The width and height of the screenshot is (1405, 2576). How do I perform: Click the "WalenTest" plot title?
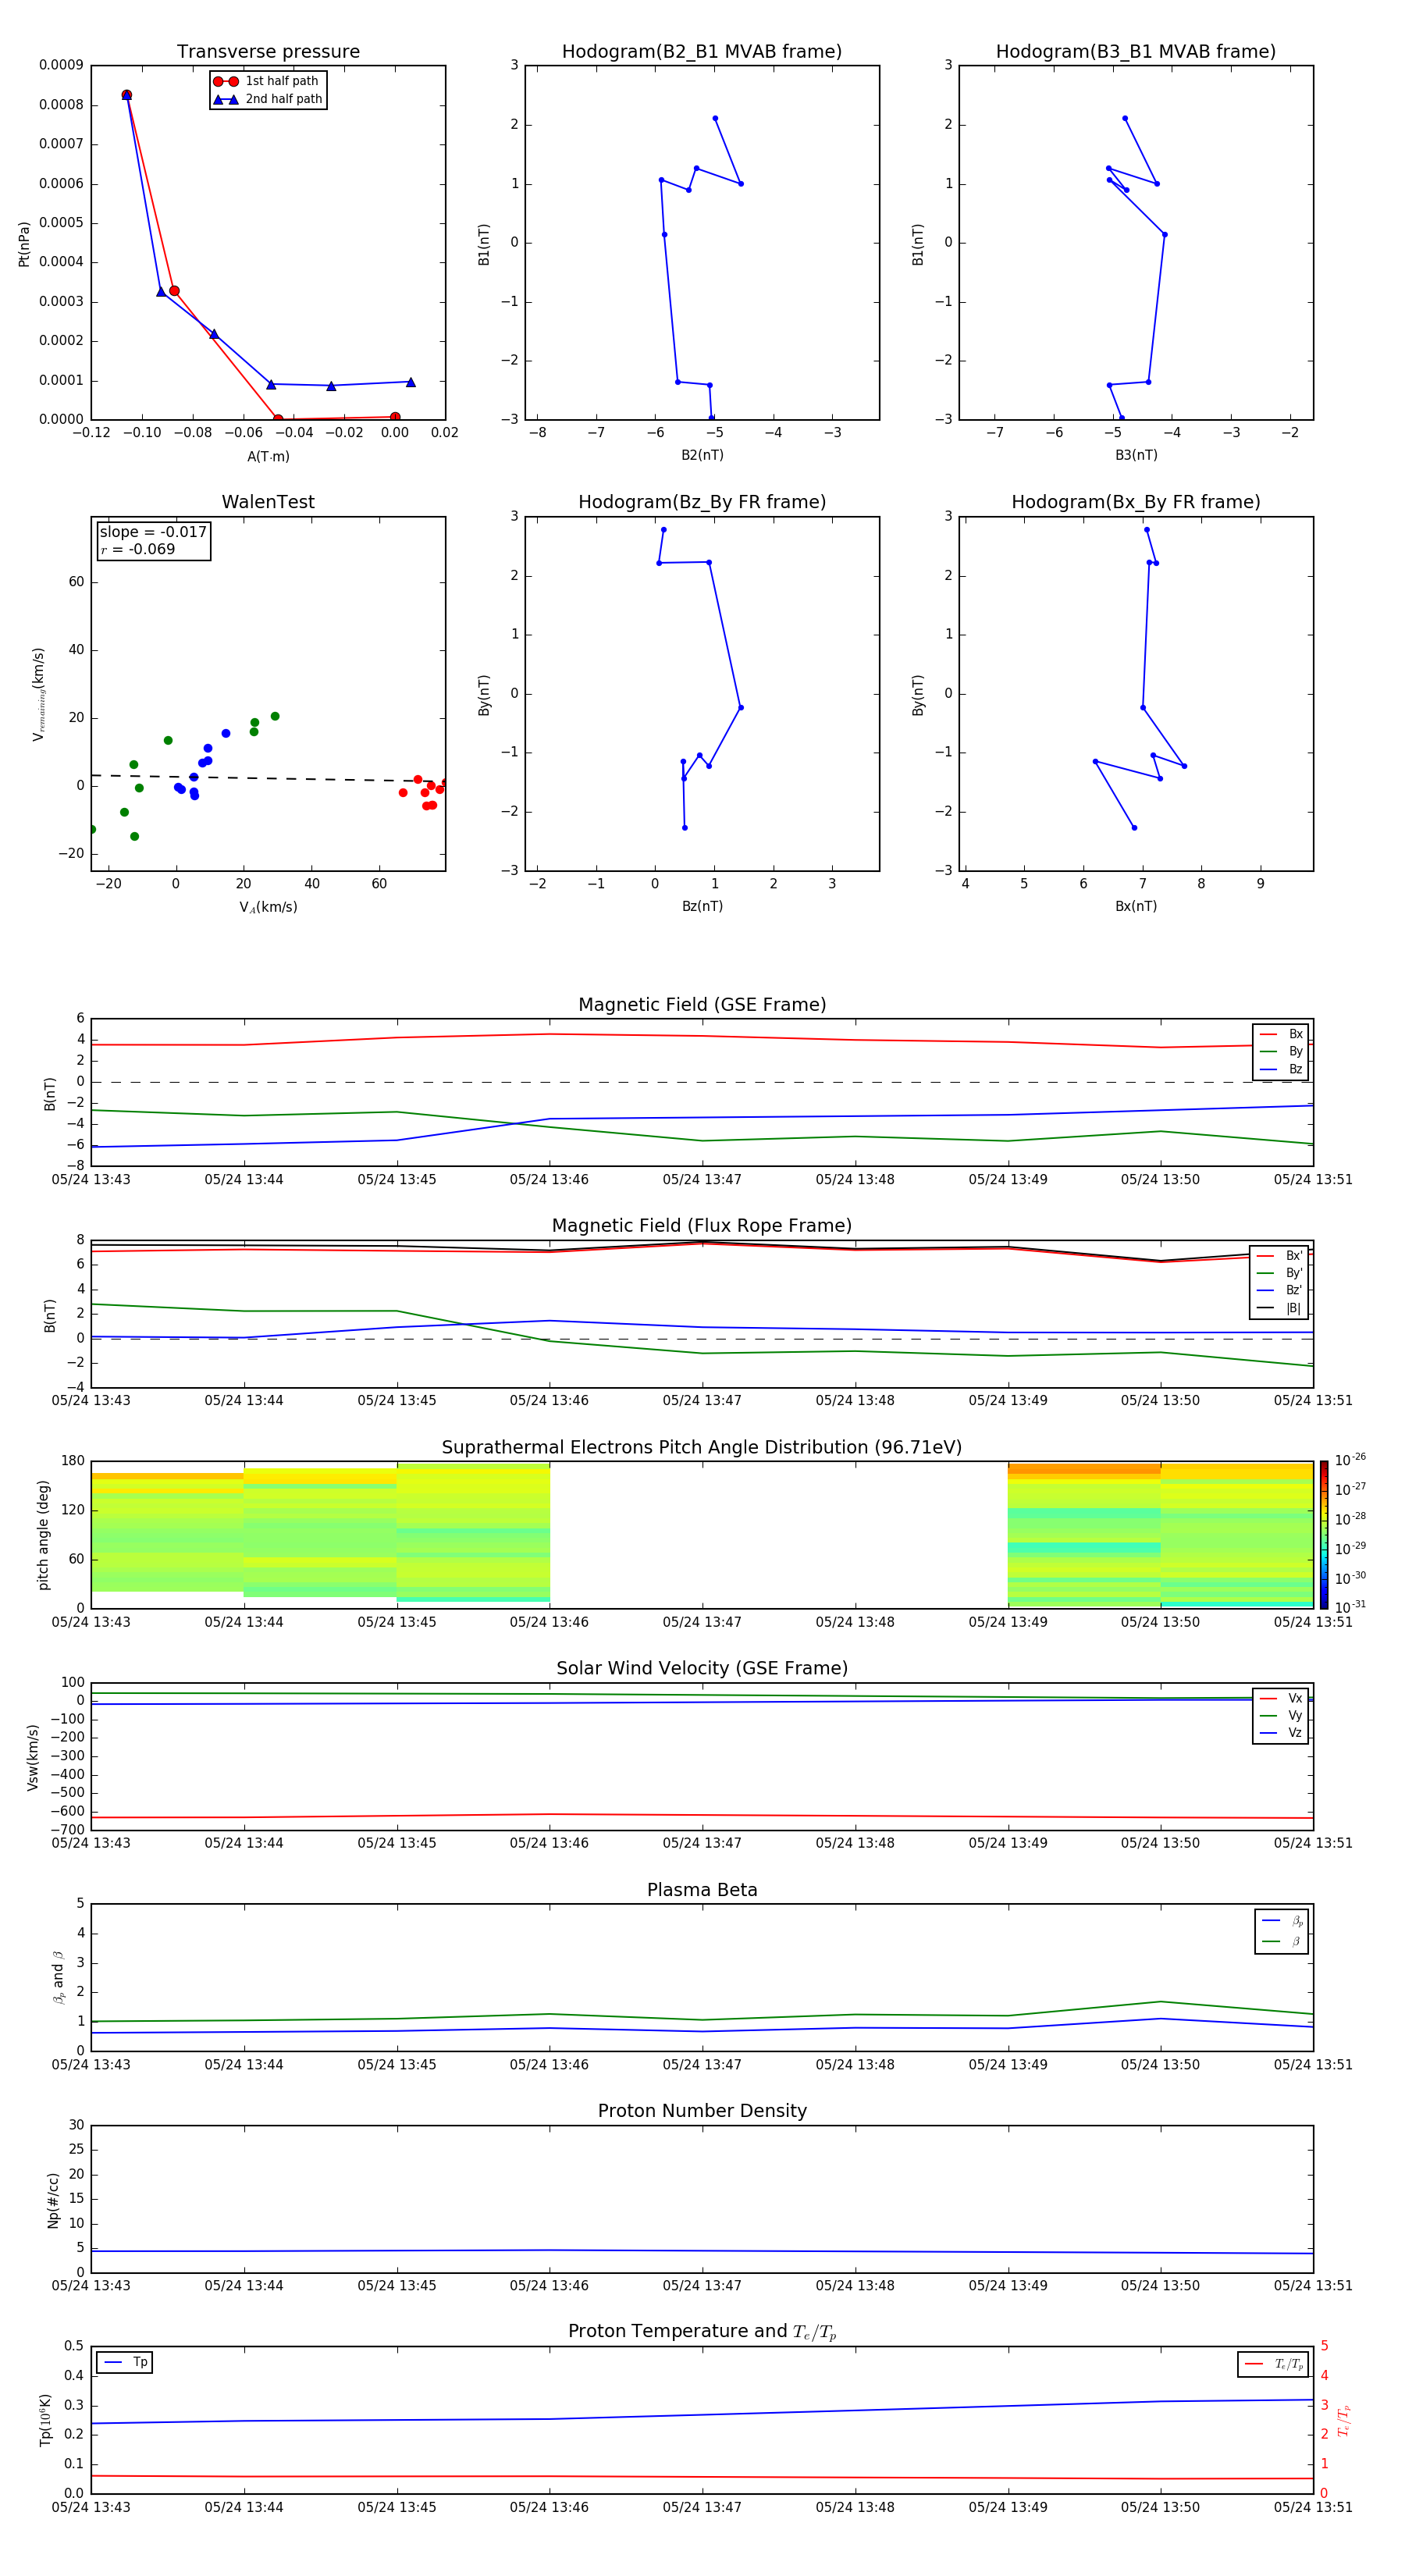(268, 502)
